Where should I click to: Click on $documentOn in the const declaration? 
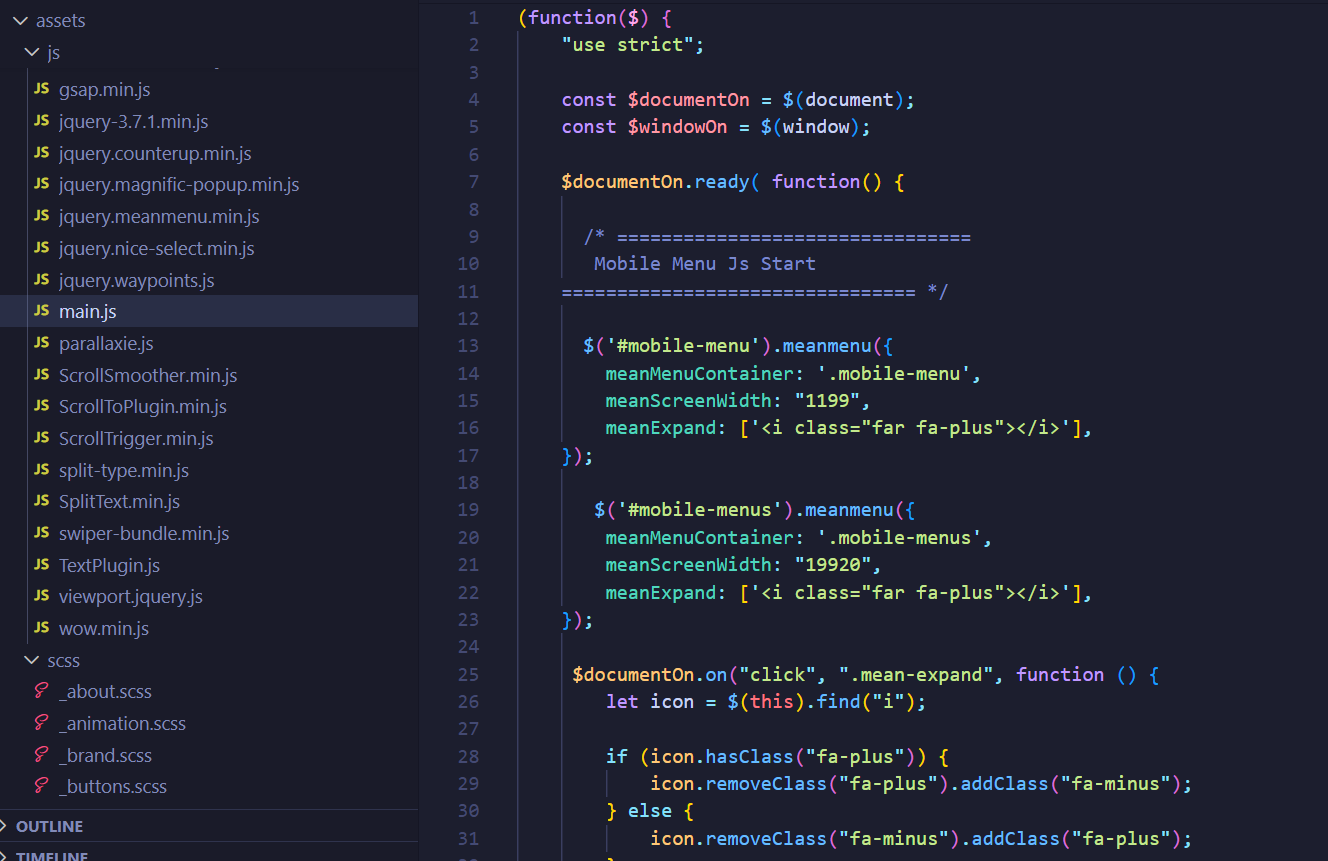point(689,99)
